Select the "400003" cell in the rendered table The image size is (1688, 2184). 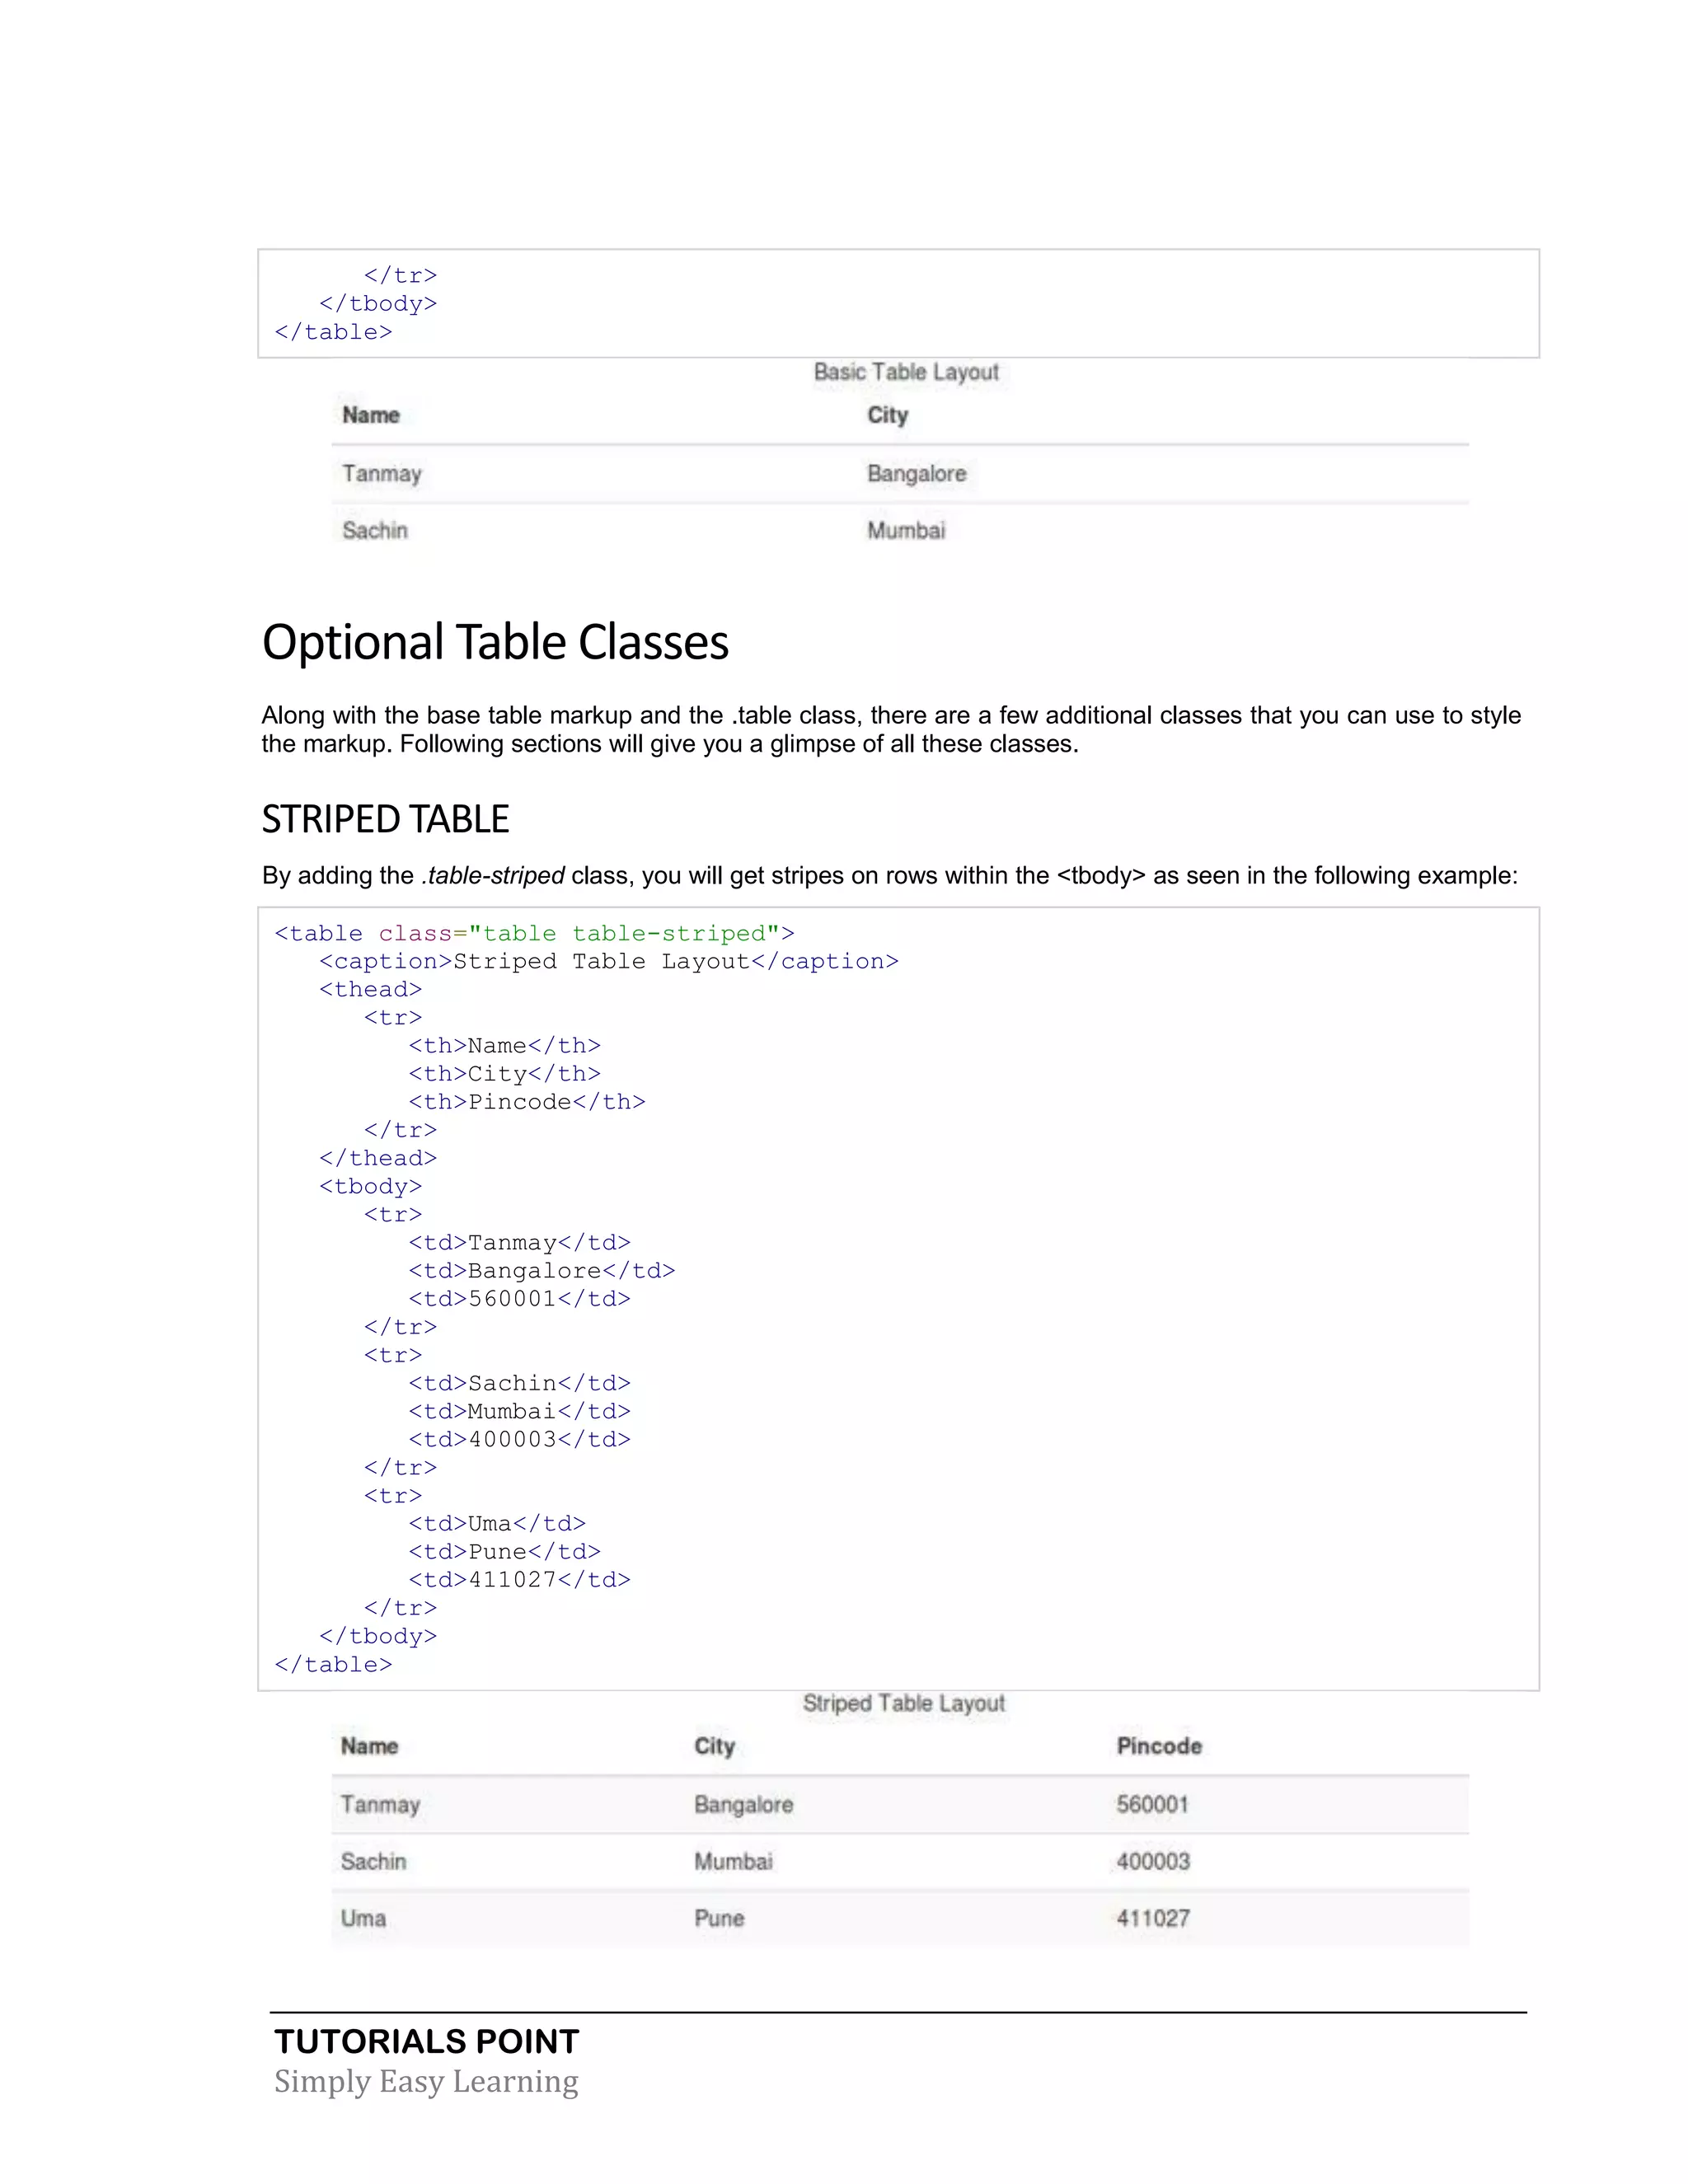(x=1153, y=1861)
